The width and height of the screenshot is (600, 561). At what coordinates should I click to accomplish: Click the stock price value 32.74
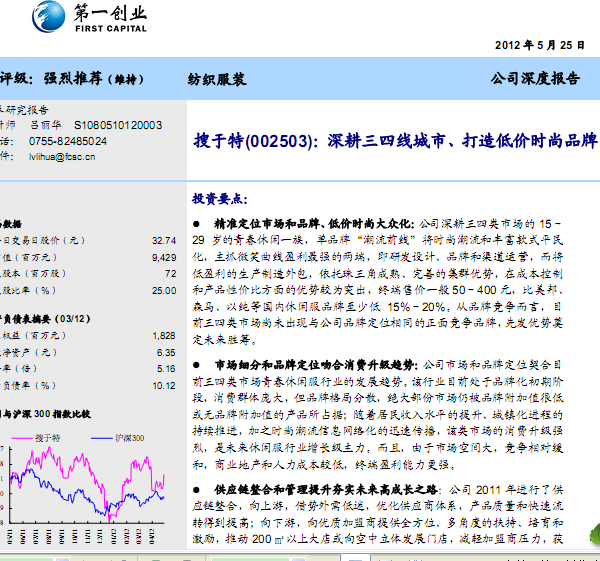[164, 241]
